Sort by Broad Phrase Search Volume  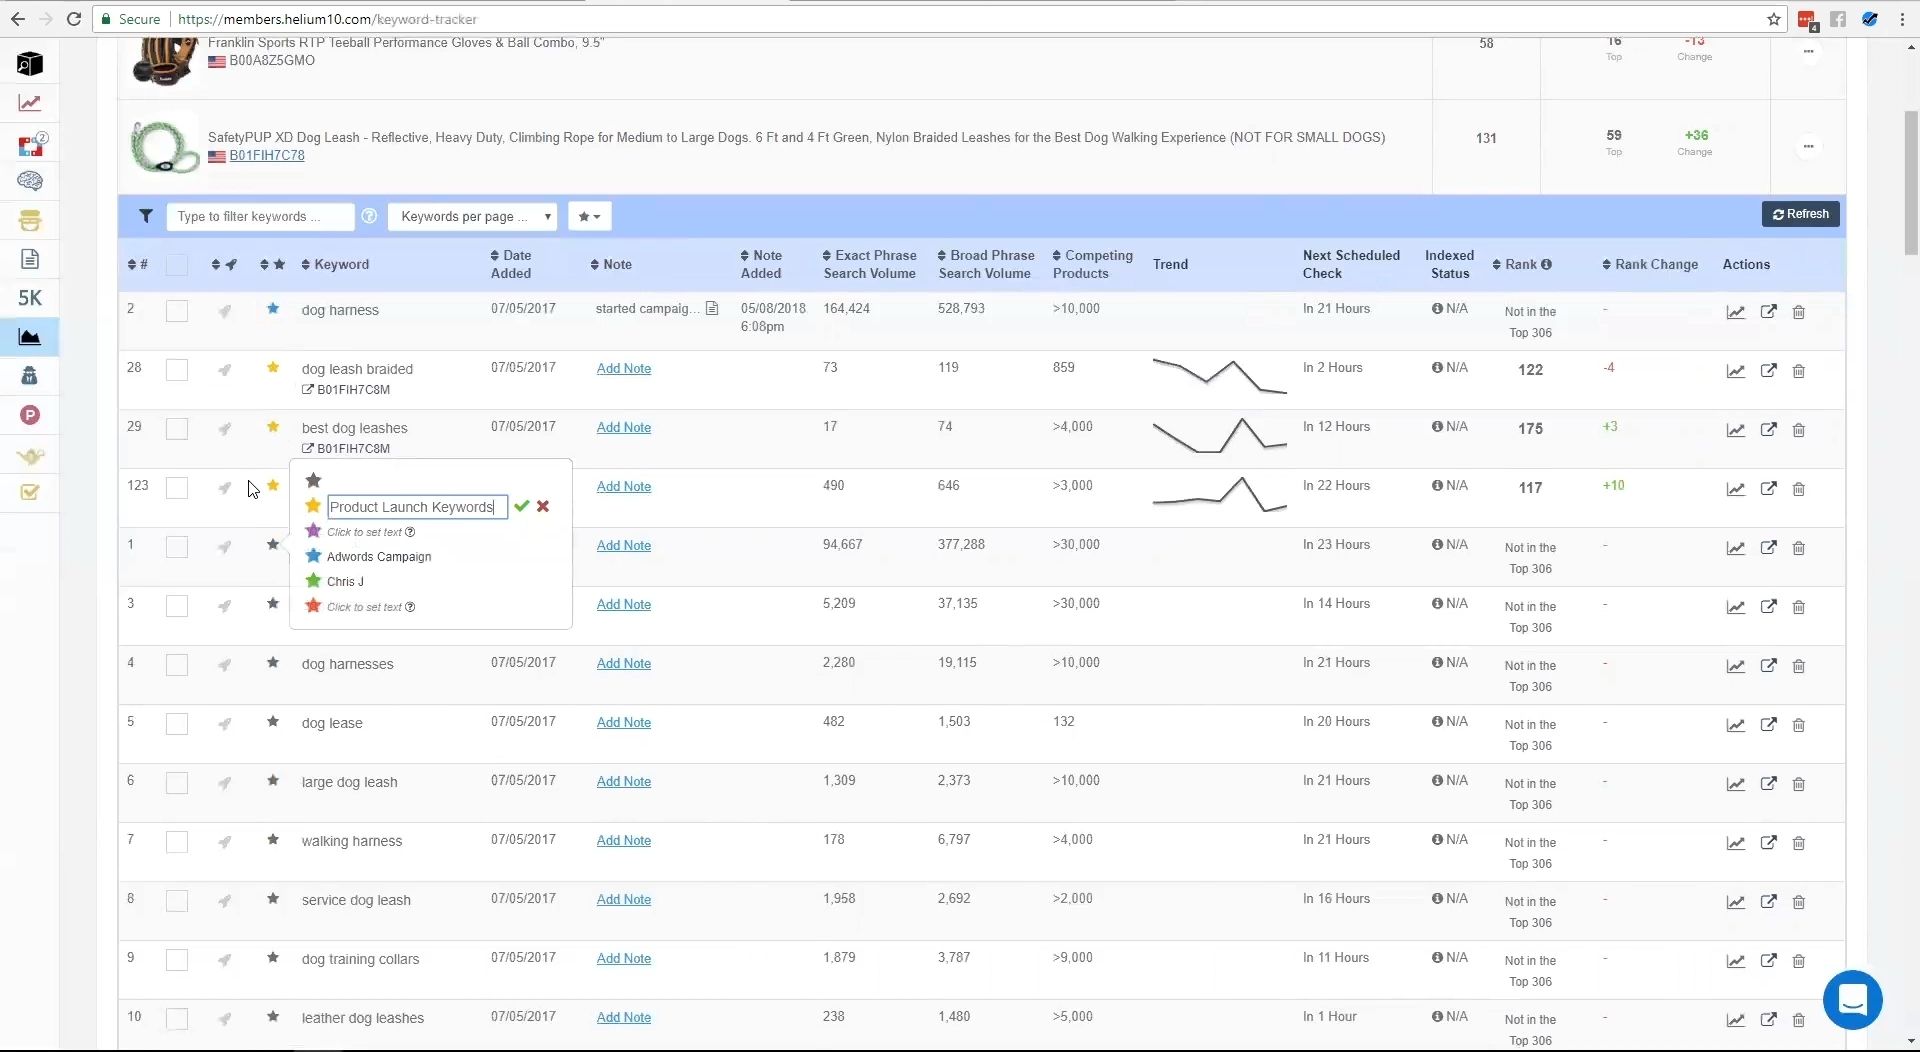tap(985, 265)
